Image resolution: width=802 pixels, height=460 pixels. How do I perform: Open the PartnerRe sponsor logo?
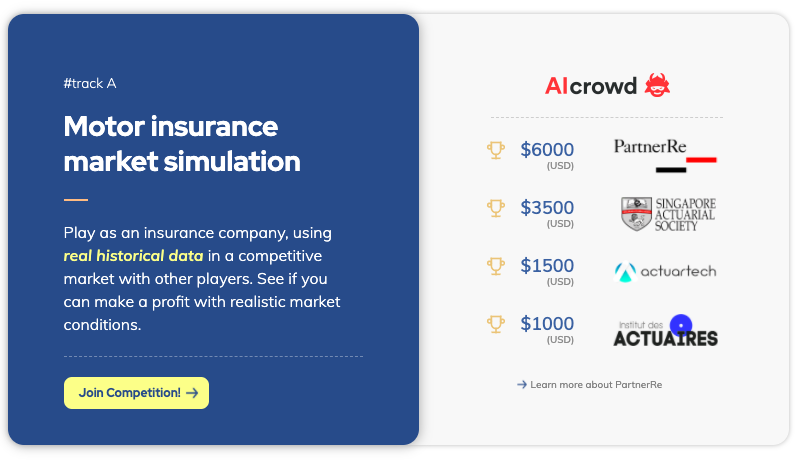click(664, 153)
